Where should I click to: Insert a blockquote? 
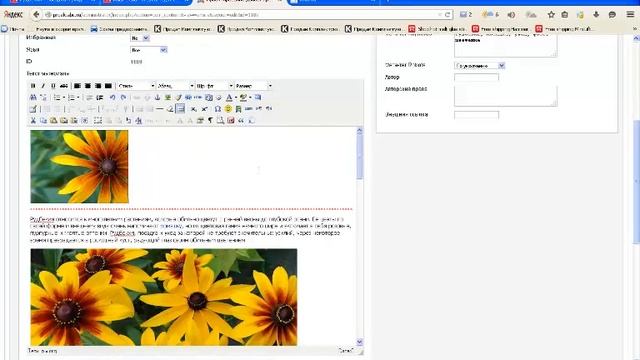click(x=241, y=120)
